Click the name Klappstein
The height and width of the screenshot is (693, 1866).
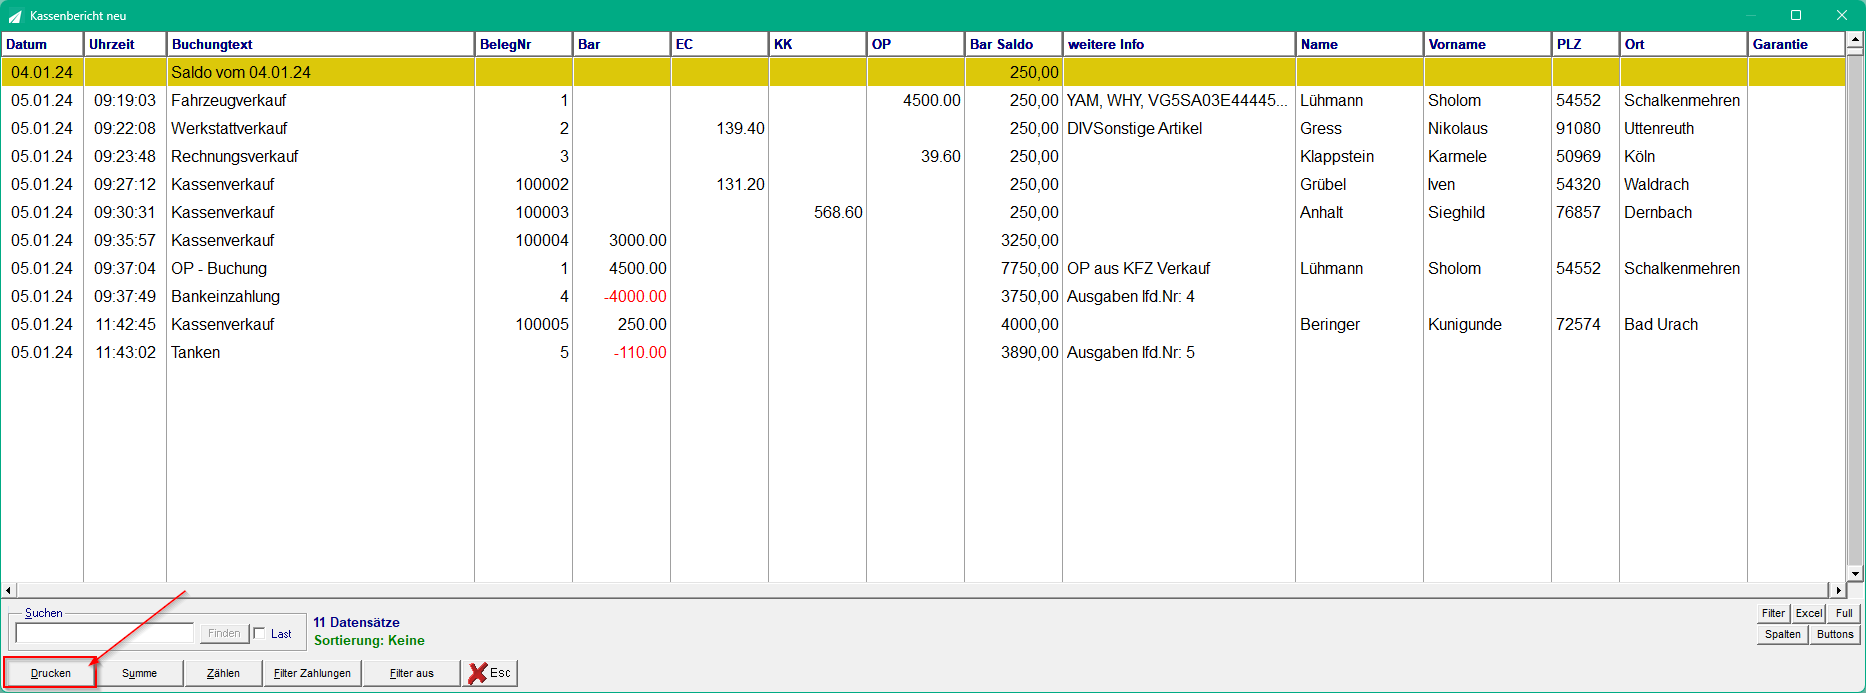pyautogui.click(x=1337, y=156)
